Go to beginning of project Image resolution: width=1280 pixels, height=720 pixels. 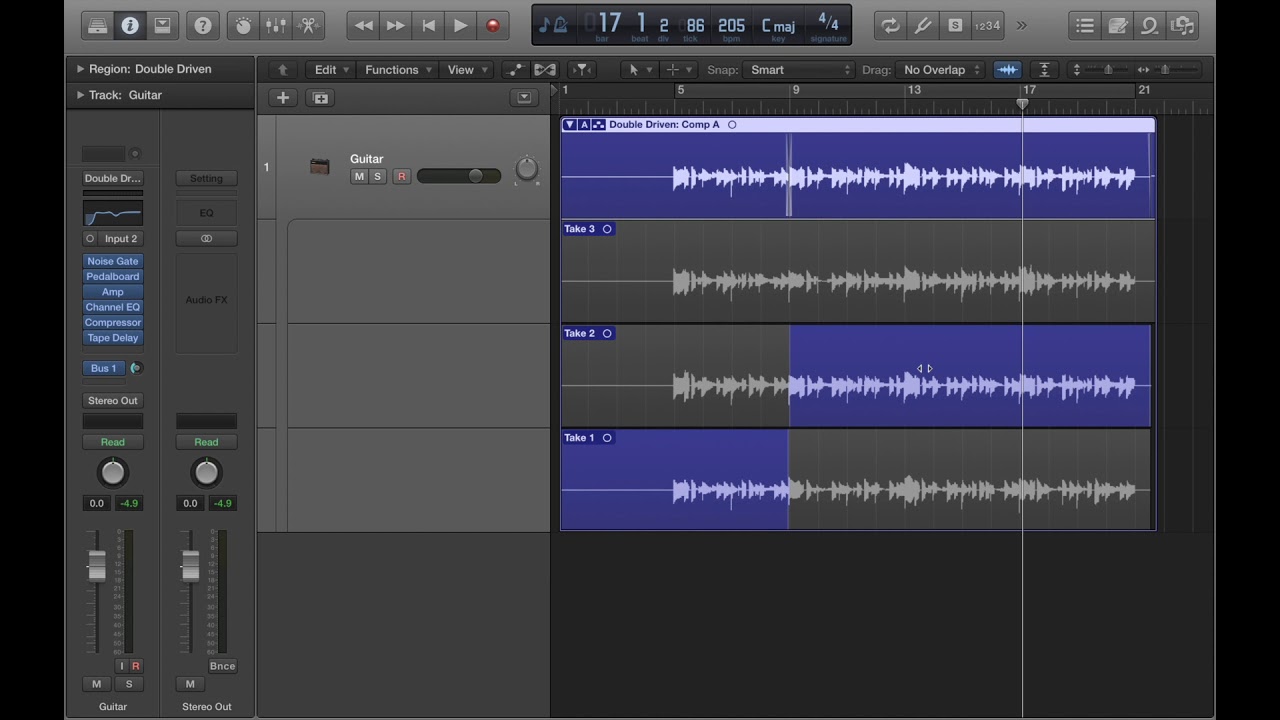point(428,26)
